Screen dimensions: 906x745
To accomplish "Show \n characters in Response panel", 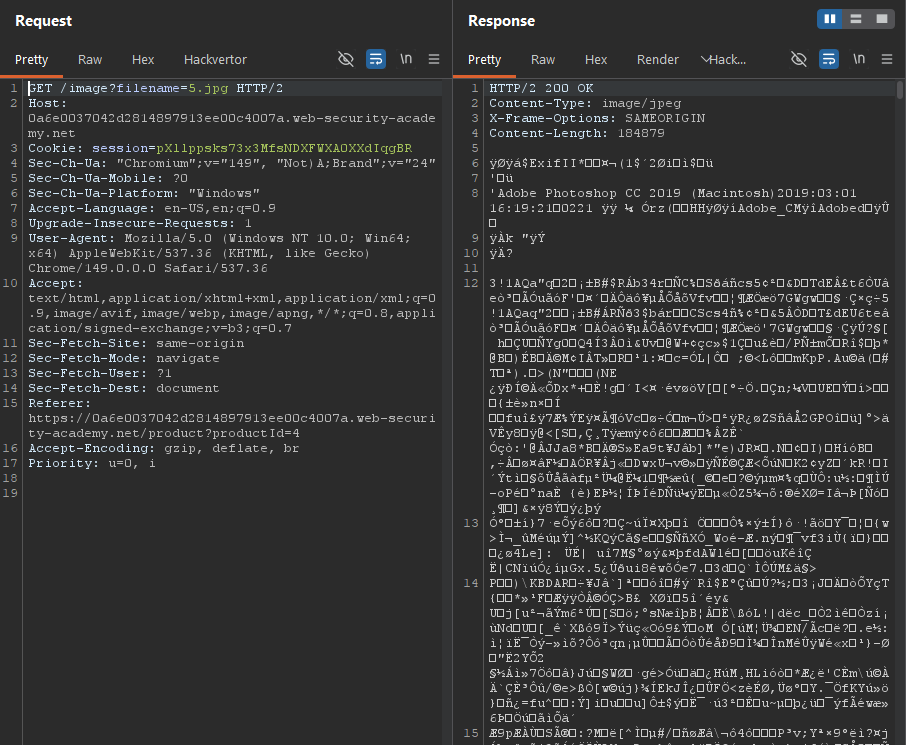I will click(x=859, y=59).
